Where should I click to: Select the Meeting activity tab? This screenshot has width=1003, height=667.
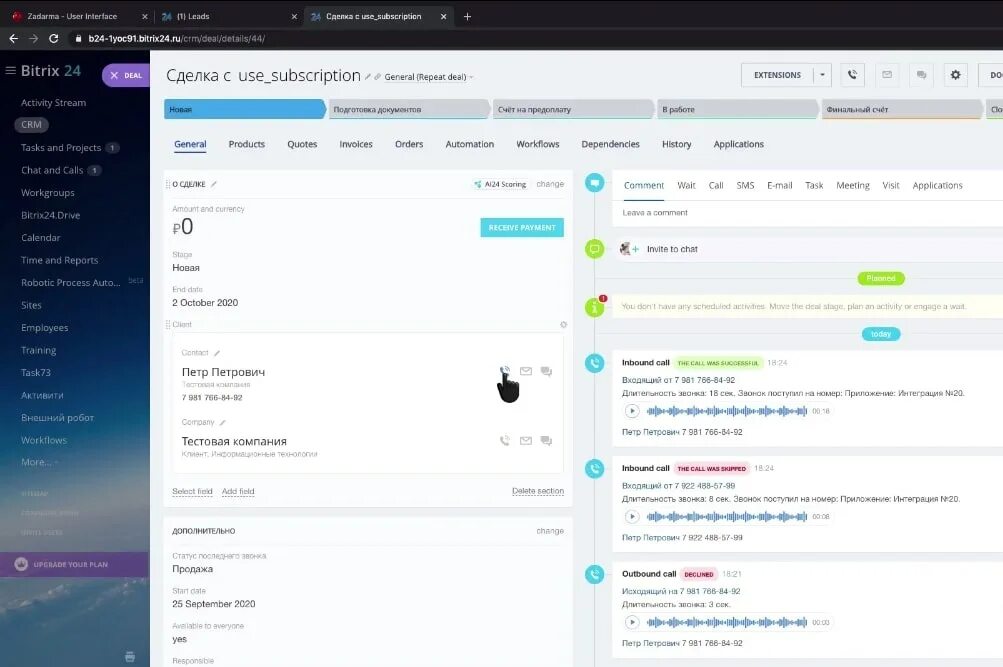pyautogui.click(x=853, y=185)
